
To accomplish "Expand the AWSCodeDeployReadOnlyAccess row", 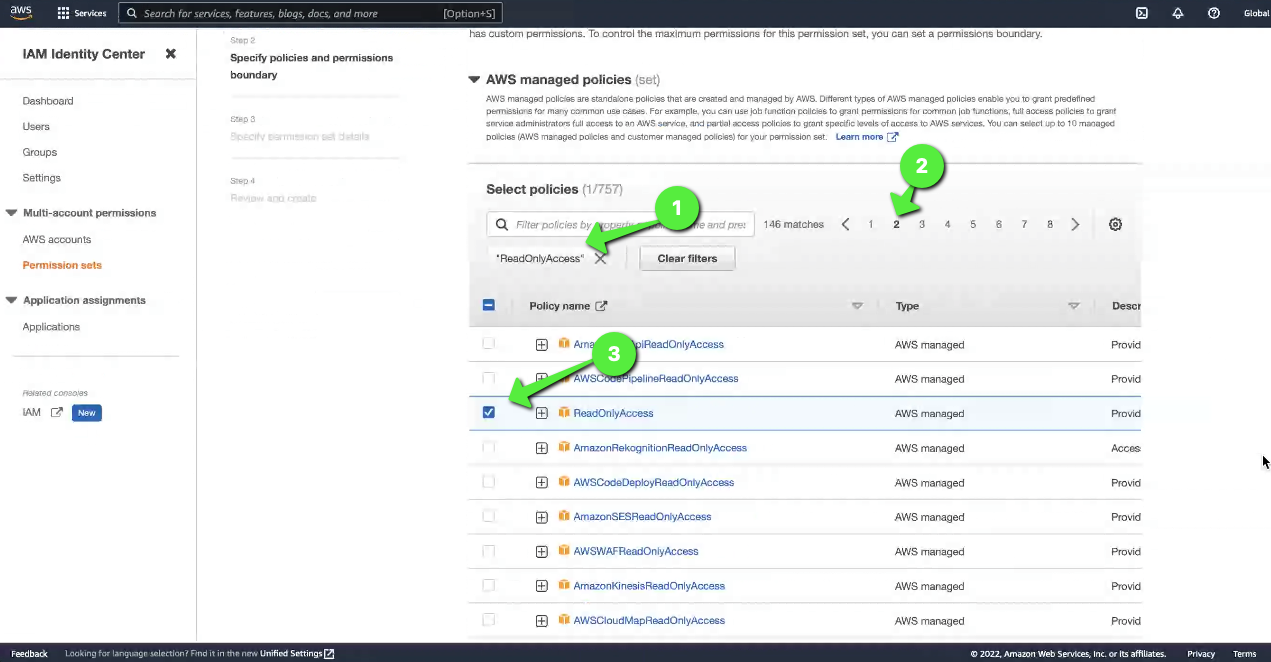I will (x=541, y=483).
